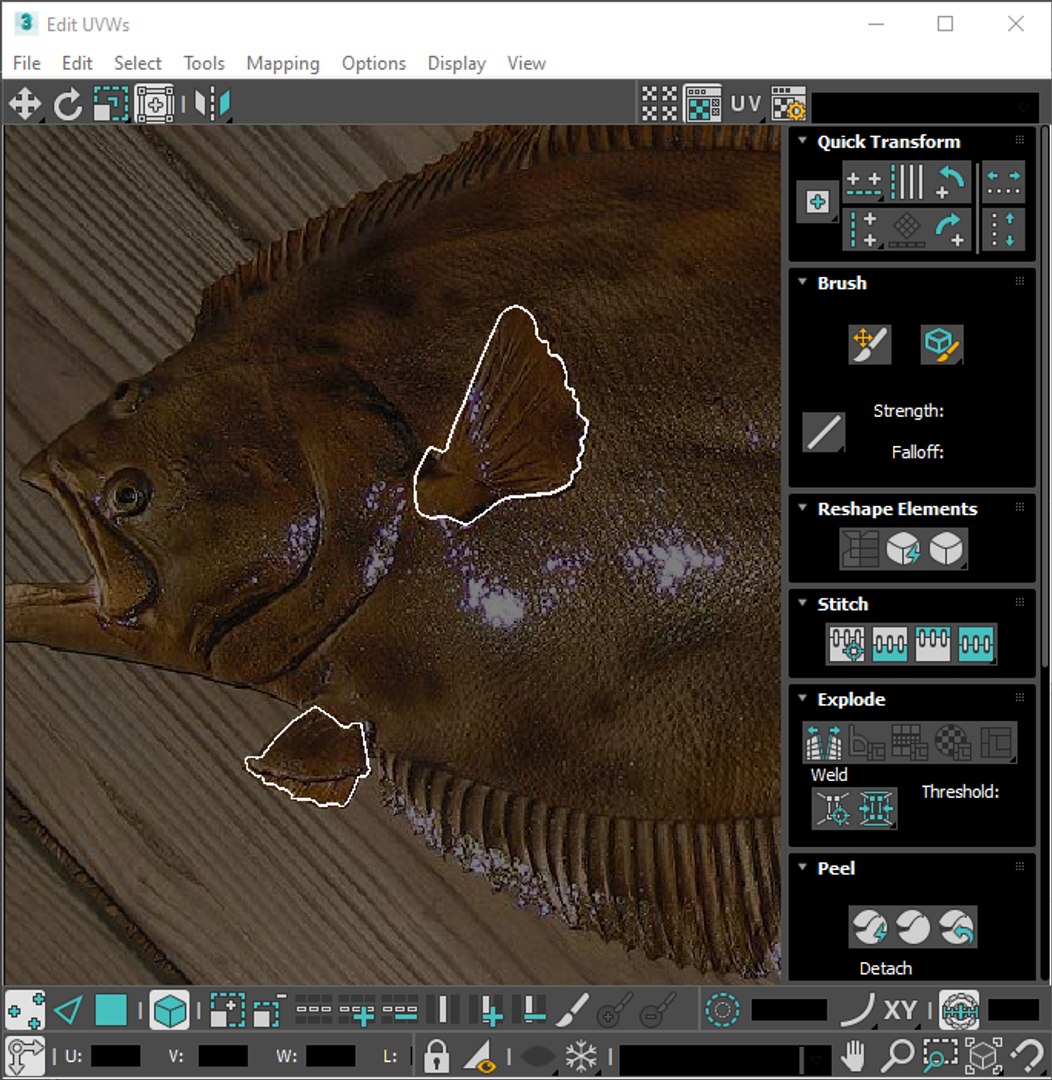This screenshot has height=1080, width=1052.
Task: Click the Stitch Custom icon
Action: click(976, 644)
